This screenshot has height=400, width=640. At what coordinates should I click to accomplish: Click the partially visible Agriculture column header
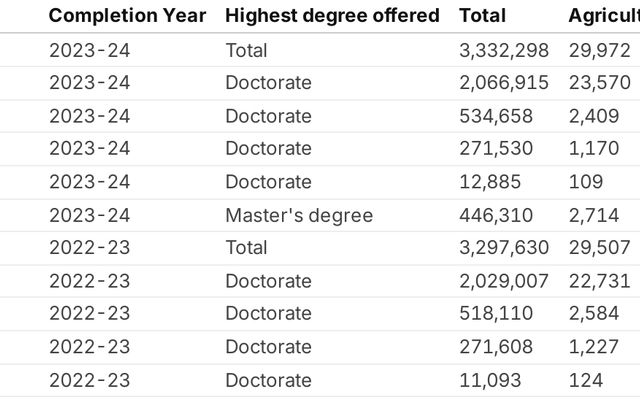click(x=603, y=16)
